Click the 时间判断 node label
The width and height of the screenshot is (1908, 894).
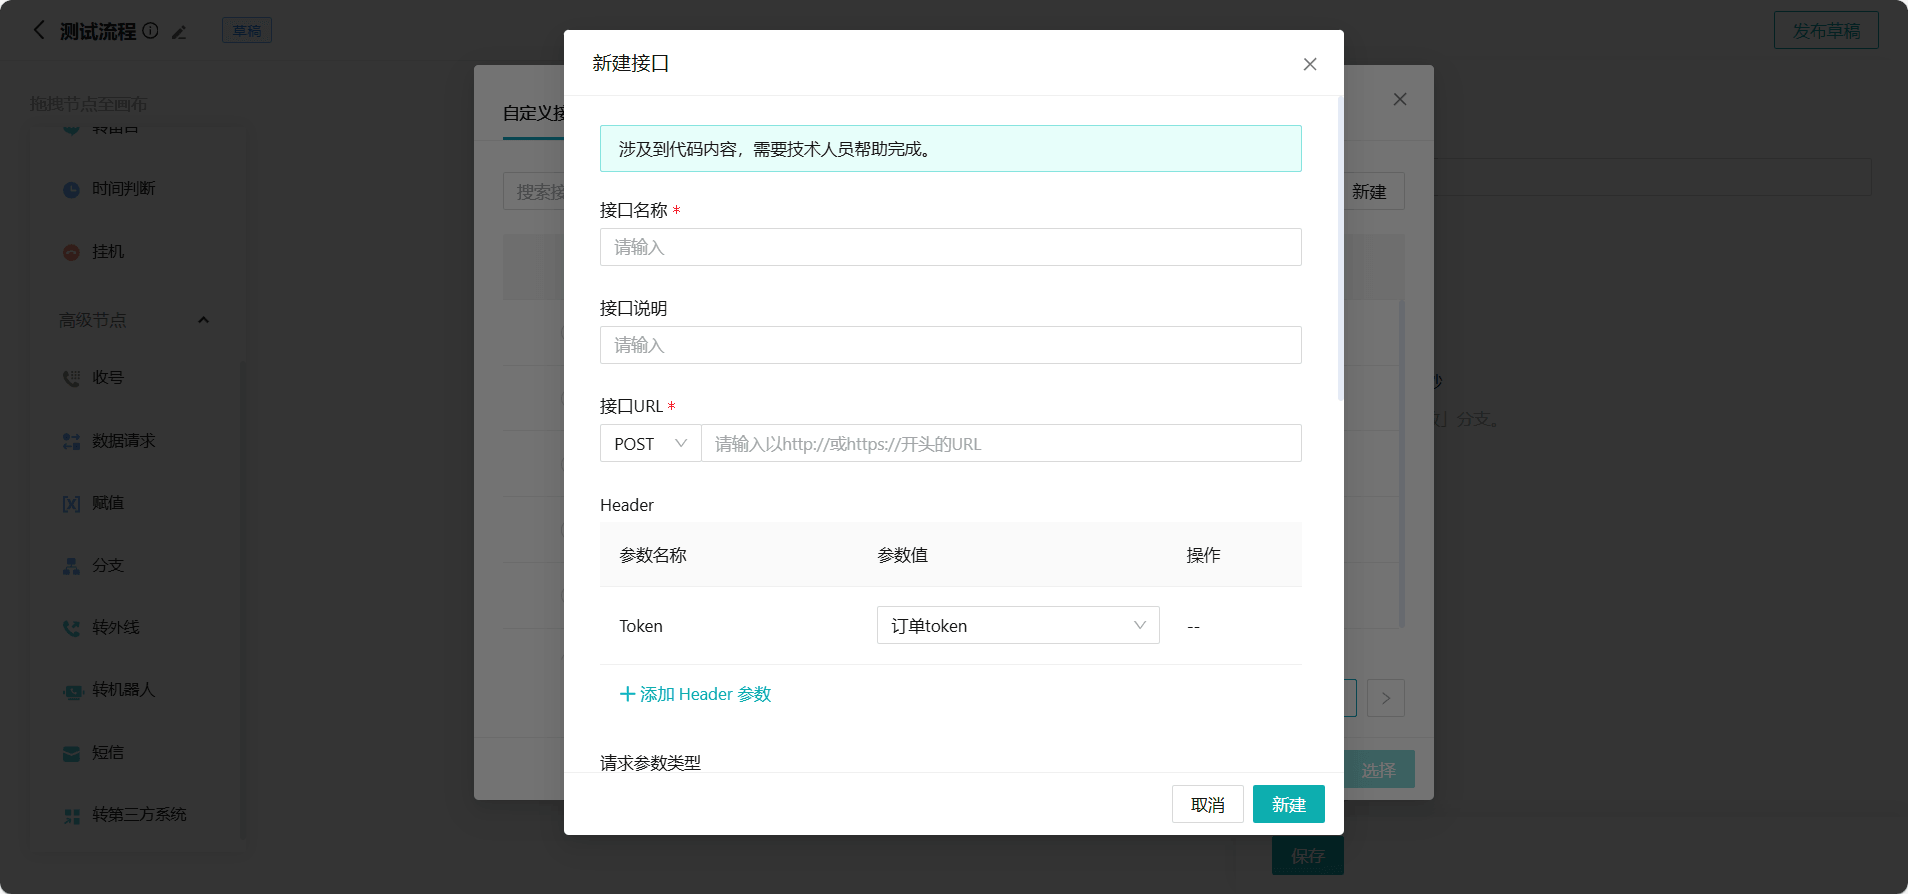click(x=124, y=188)
